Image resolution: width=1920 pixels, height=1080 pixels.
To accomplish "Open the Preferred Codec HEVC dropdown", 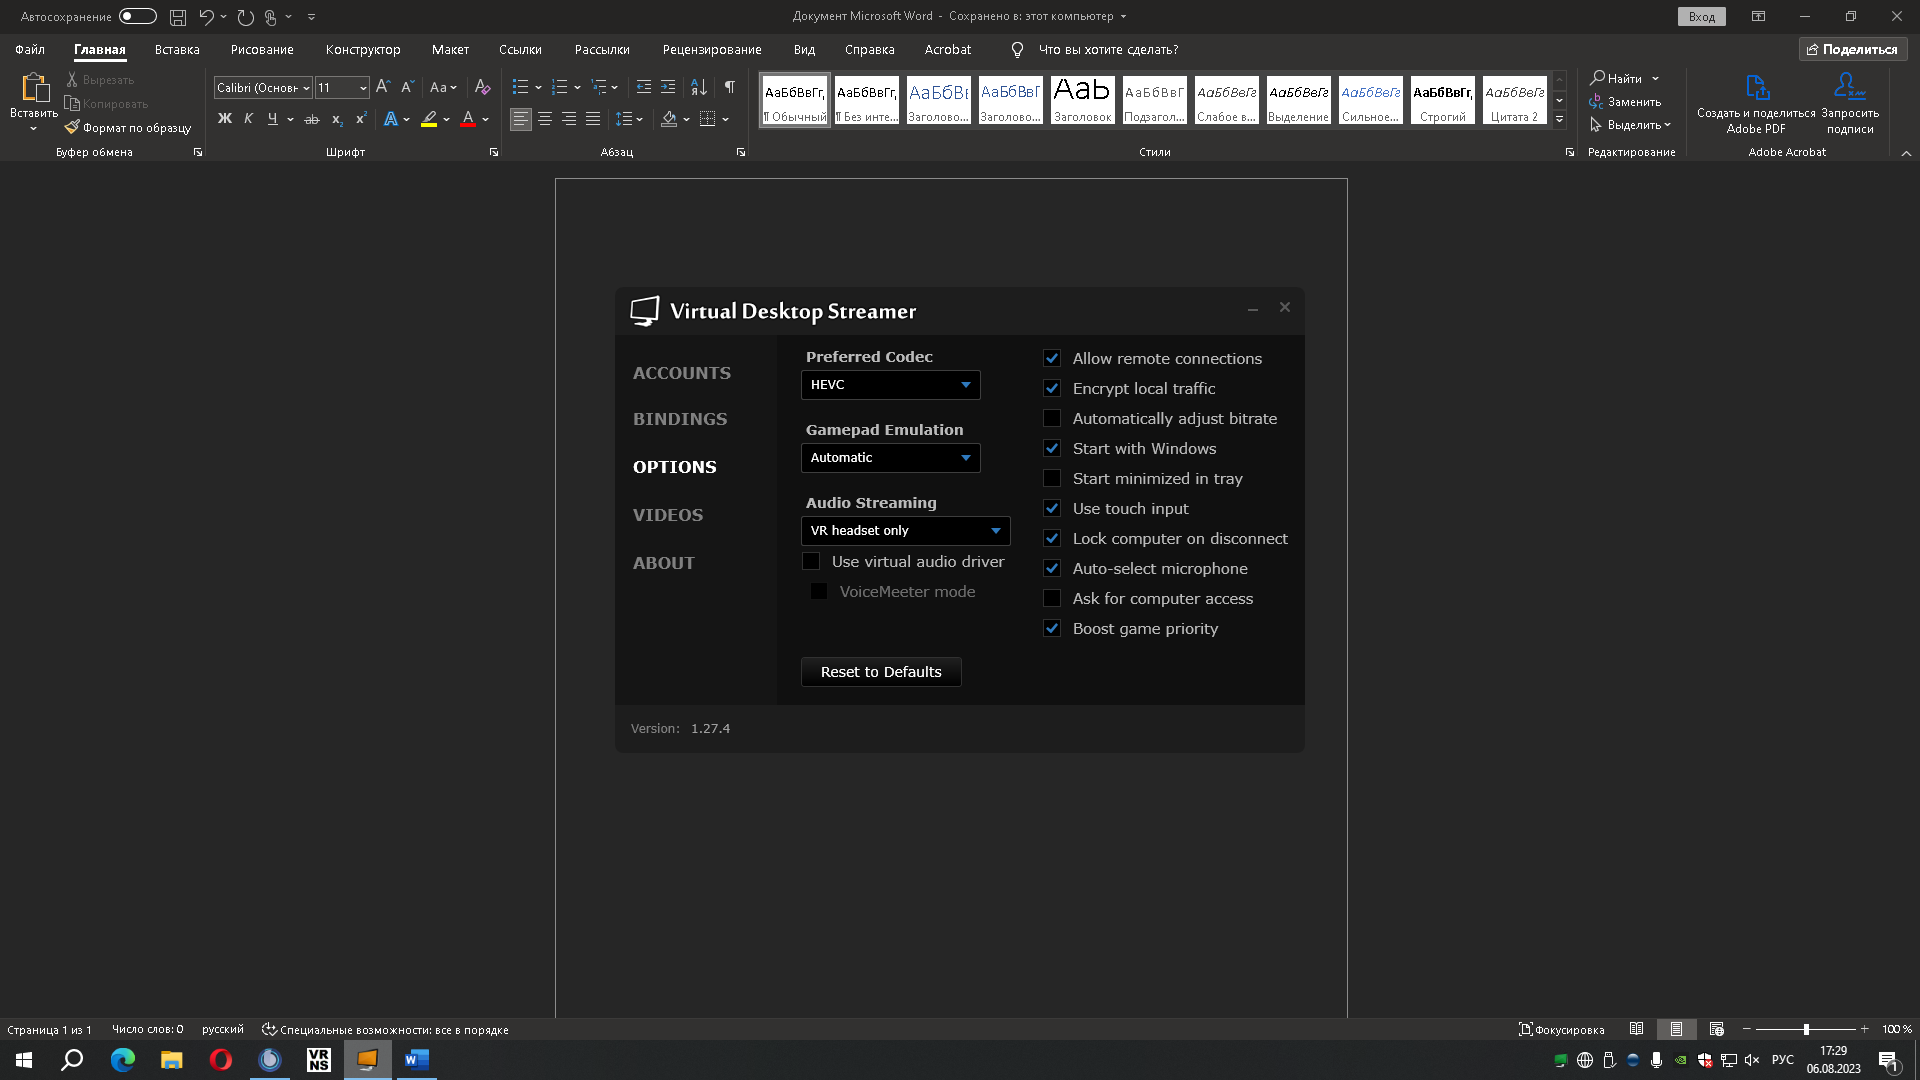I will (x=890, y=385).
